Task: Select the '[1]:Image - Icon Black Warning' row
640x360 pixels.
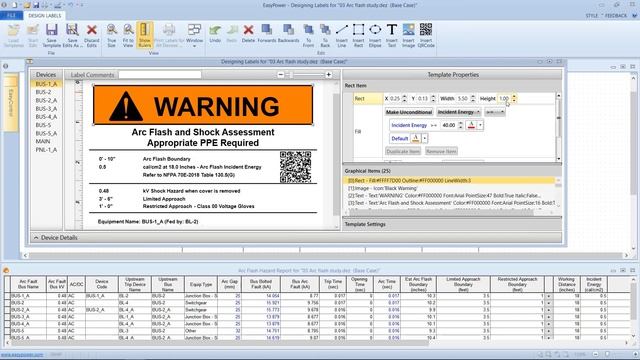Action: [x=450, y=188]
